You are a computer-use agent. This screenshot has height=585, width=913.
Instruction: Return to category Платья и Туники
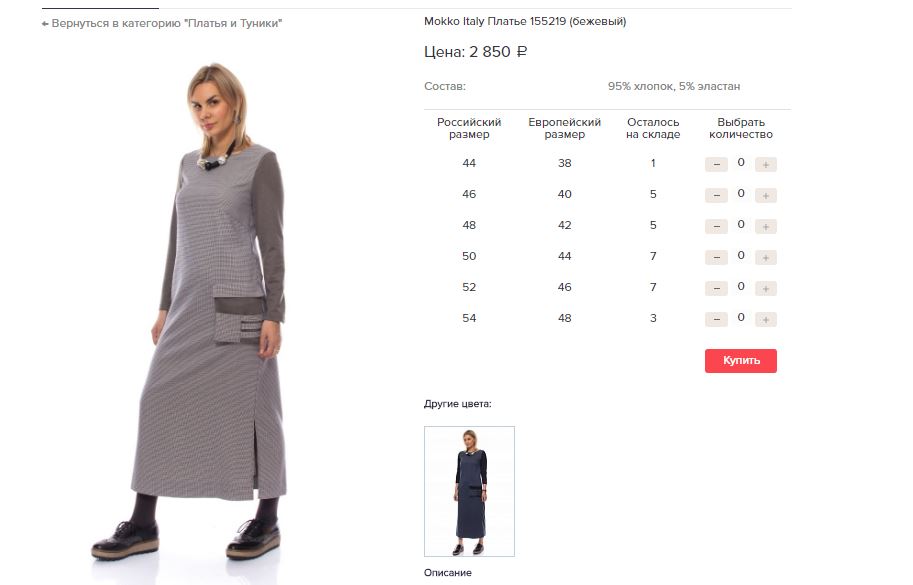[x=162, y=23]
